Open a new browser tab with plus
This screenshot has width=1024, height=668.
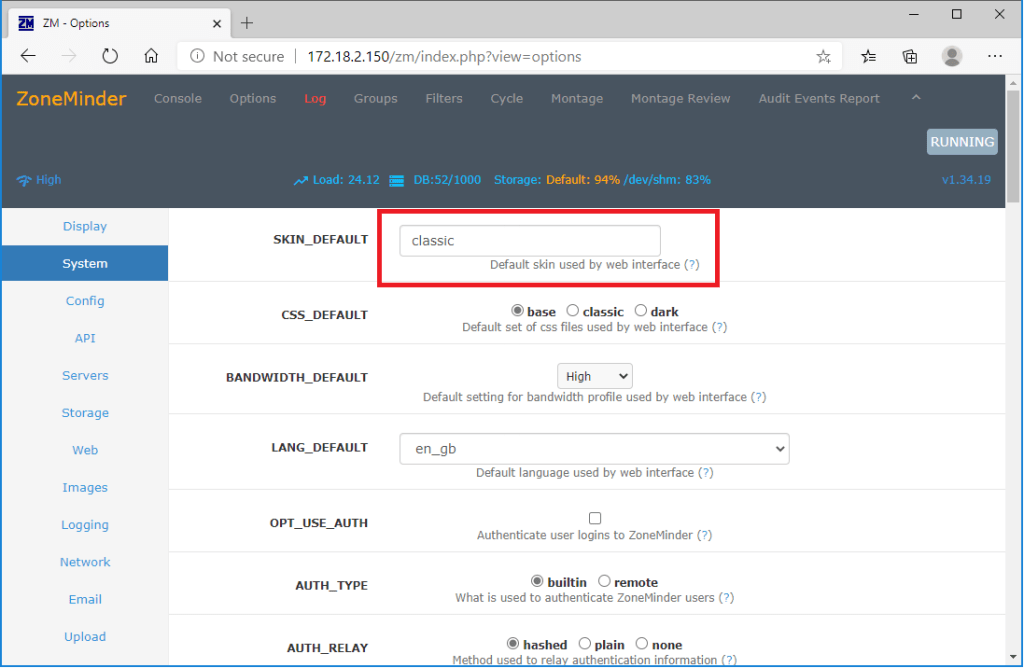(247, 22)
